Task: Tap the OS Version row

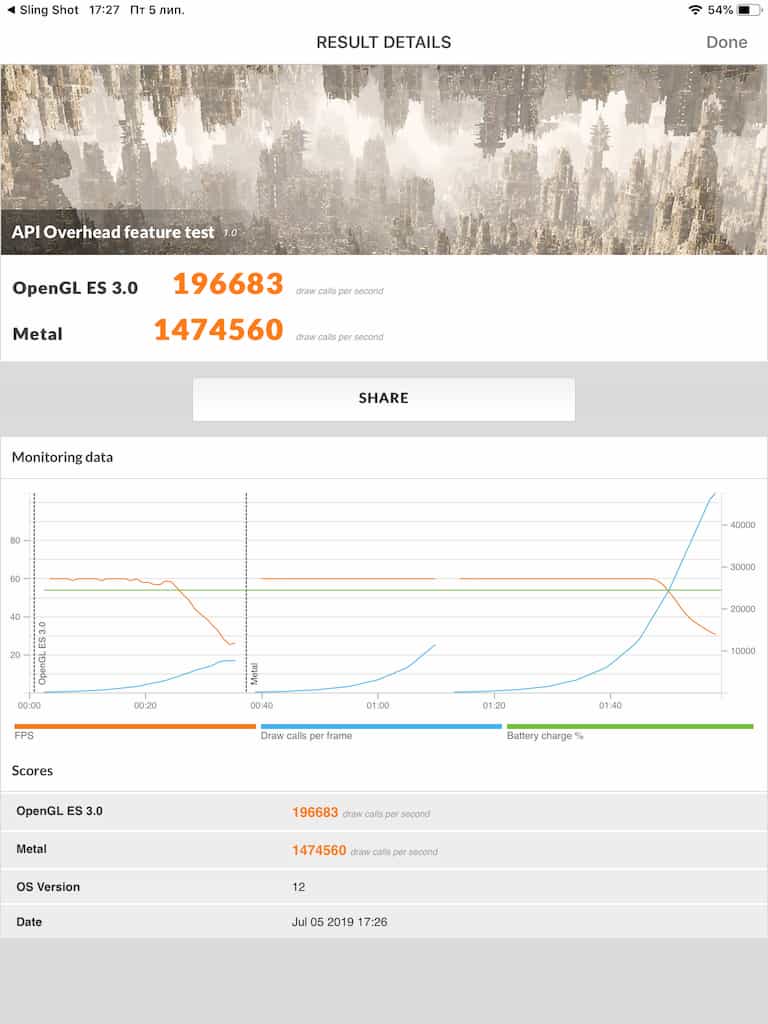Action: (x=384, y=887)
